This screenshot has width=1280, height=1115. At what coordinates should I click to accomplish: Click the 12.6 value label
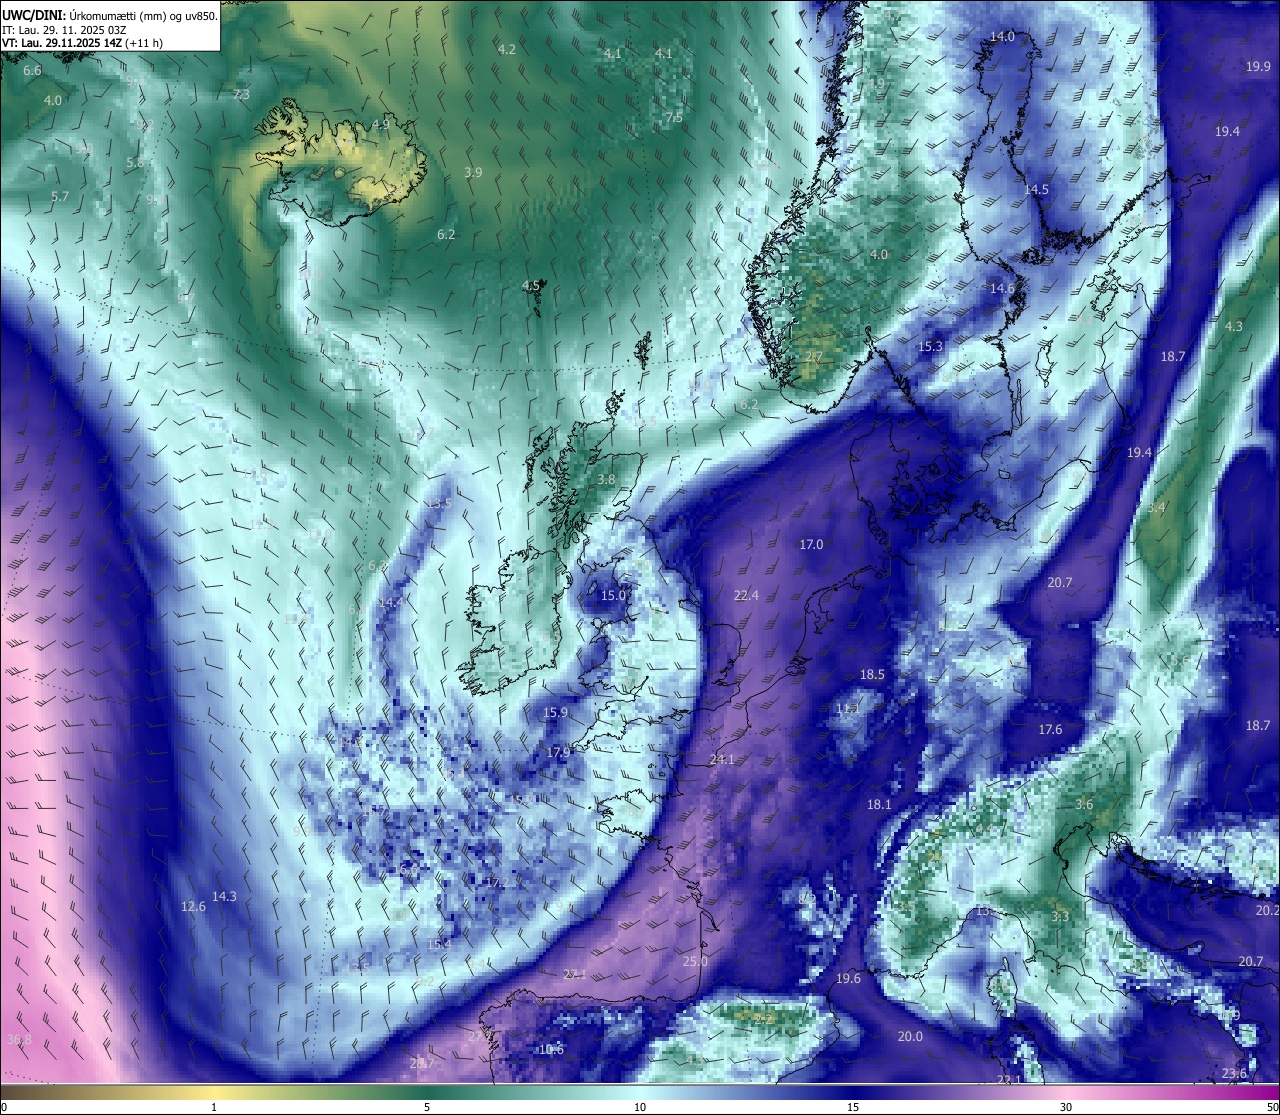pyautogui.click(x=193, y=906)
